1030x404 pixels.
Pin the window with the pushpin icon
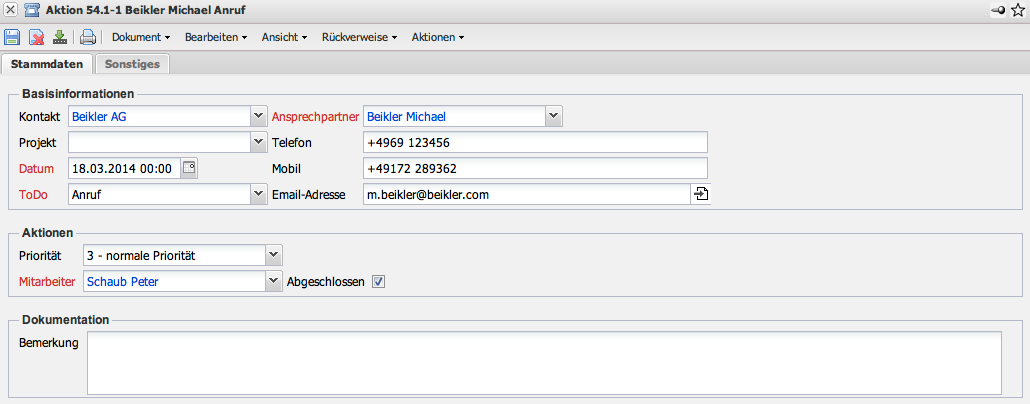997,10
